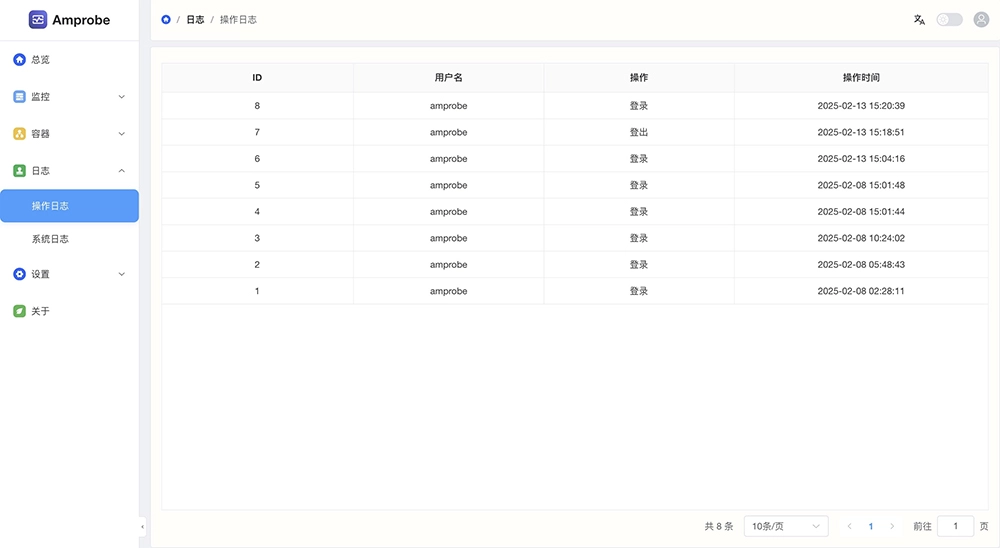Select the 系统日志 menu item
This screenshot has width=1000, height=548.
tap(50, 240)
